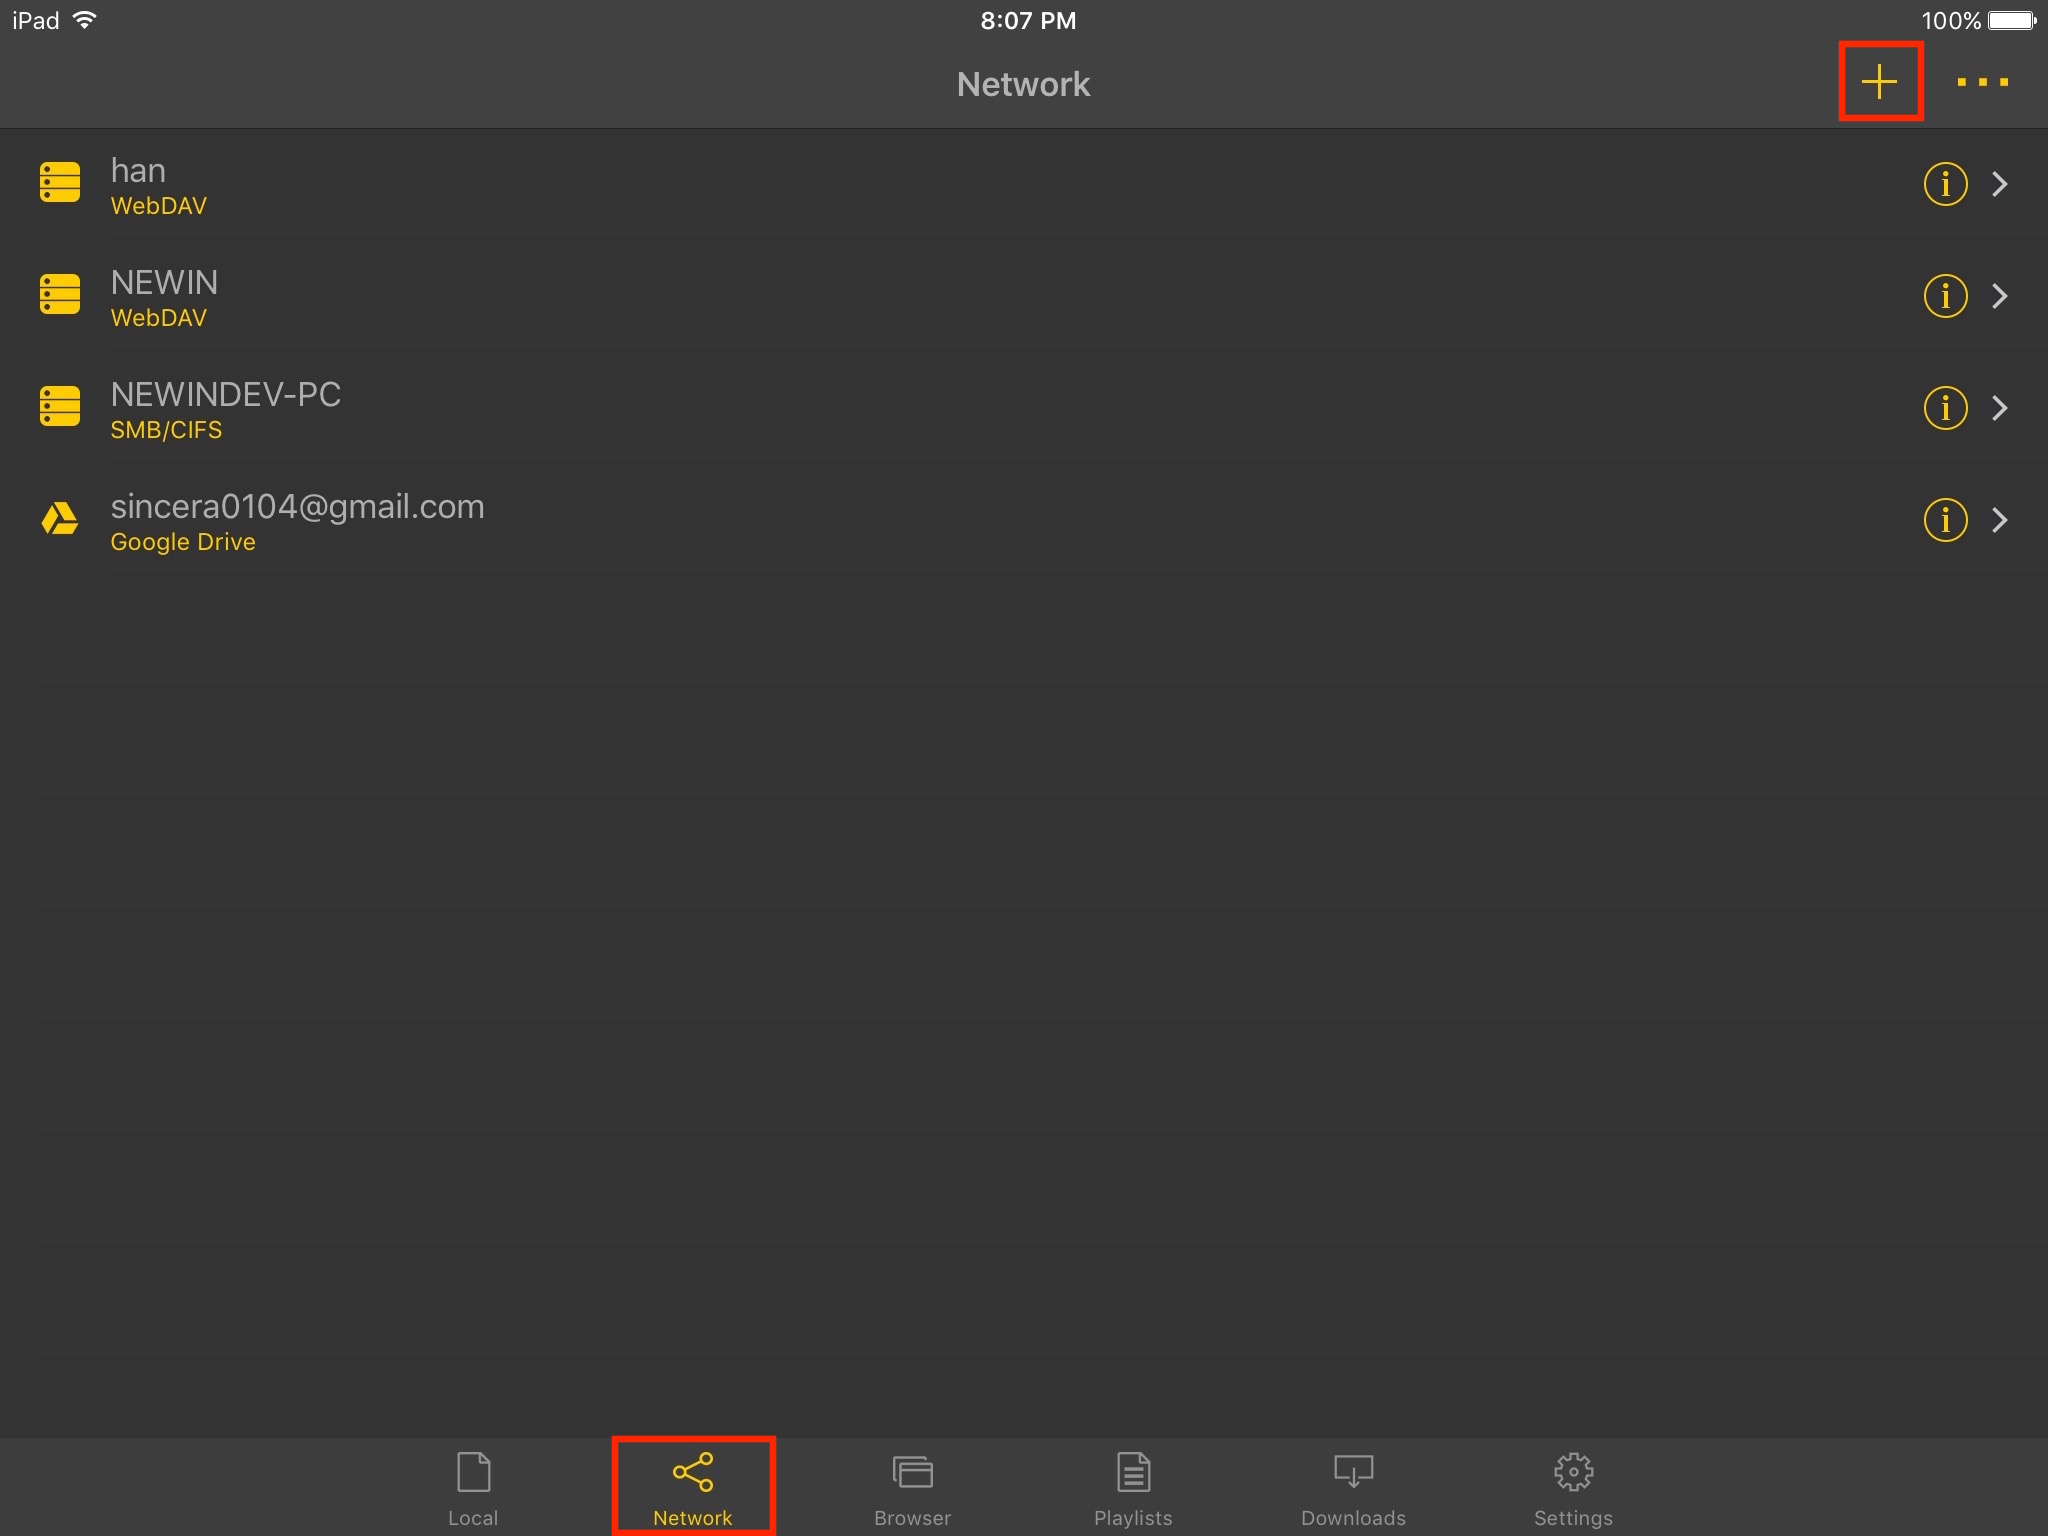This screenshot has height=1536, width=2048.
Task: Switch to the Local tab
Action: [x=473, y=1489]
